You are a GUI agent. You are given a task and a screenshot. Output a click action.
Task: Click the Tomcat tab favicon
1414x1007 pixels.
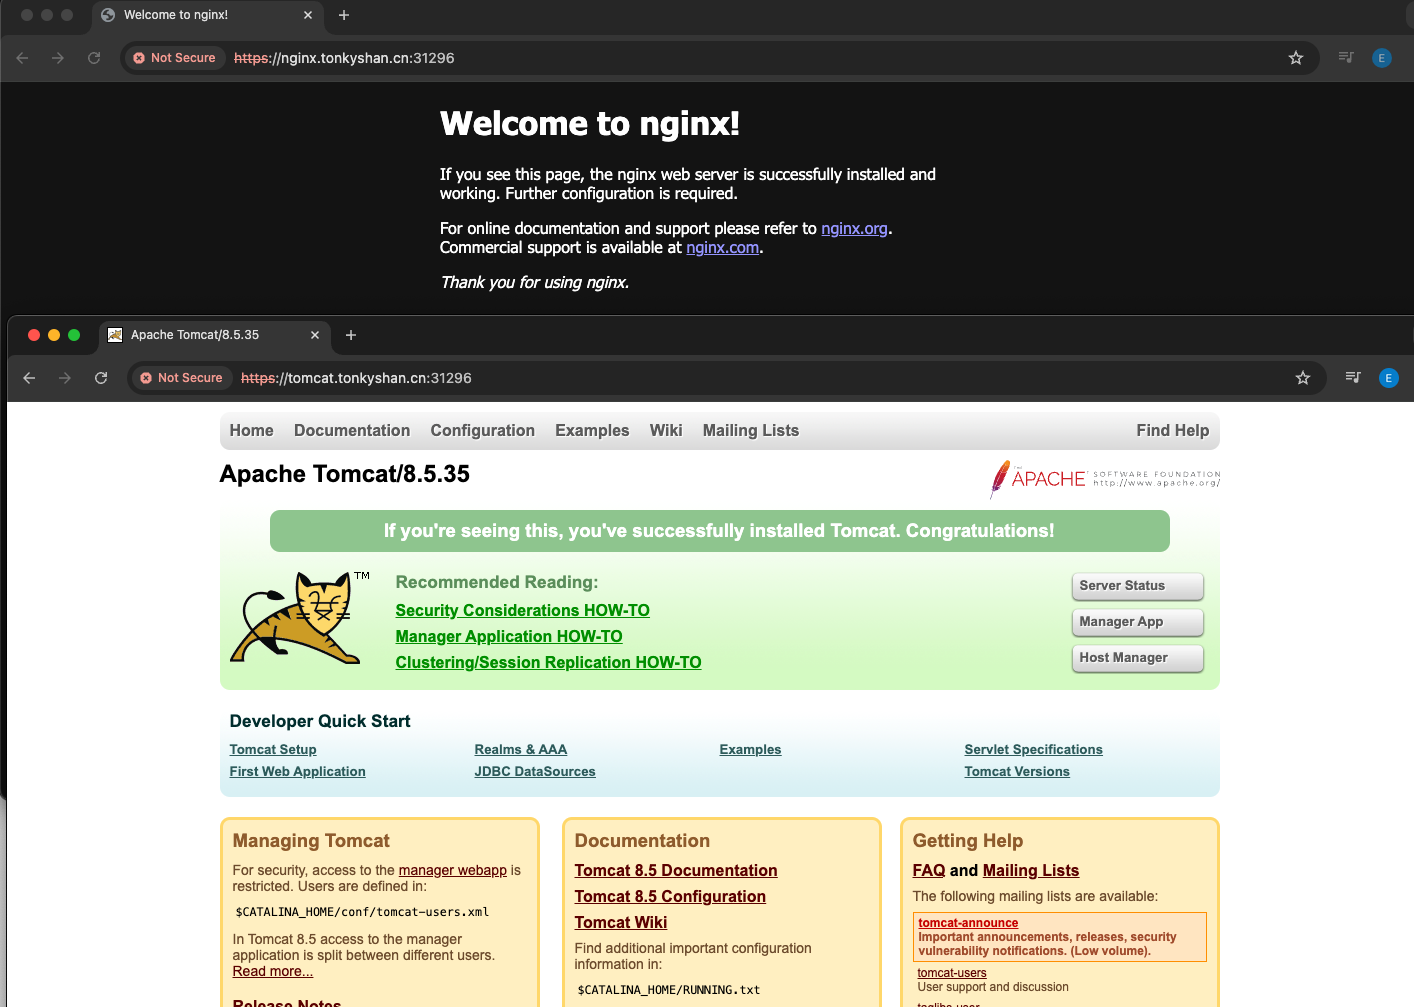pyautogui.click(x=115, y=335)
